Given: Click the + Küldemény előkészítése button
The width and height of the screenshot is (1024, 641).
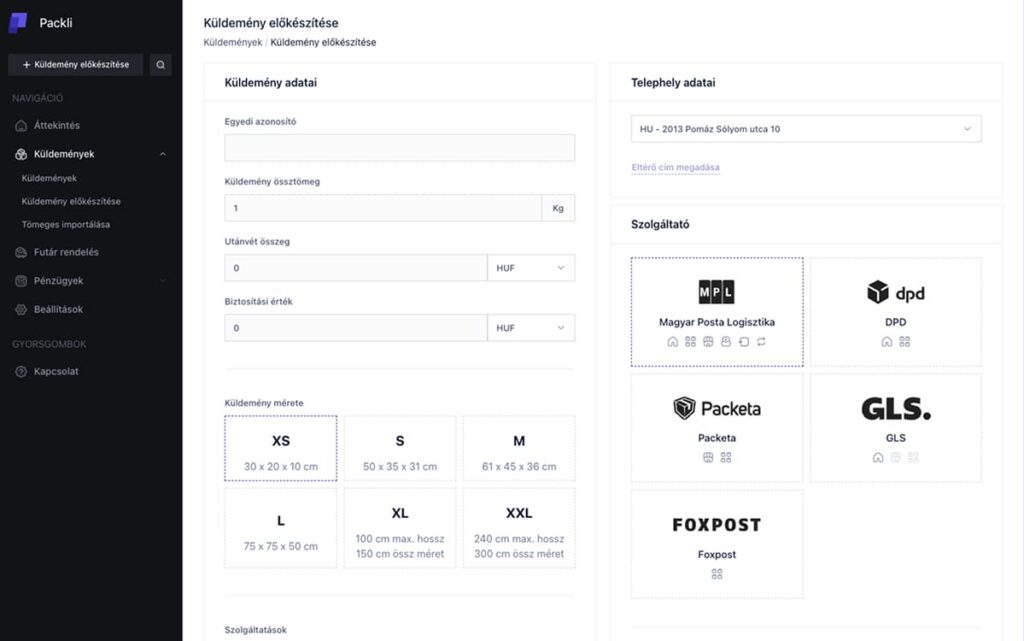Looking at the screenshot, I should (76, 65).
